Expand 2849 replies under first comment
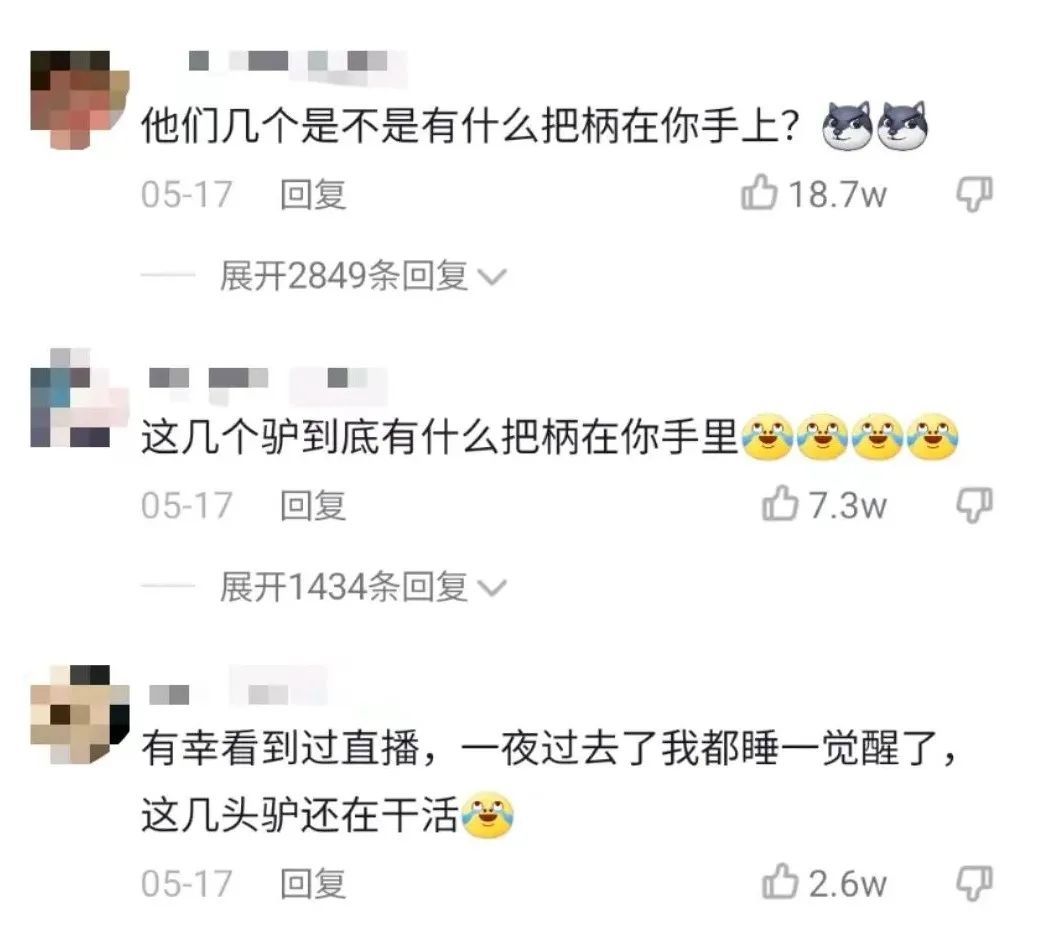Screen dimensions: 1047x933 pyautogui.click(x=344, y=276)
